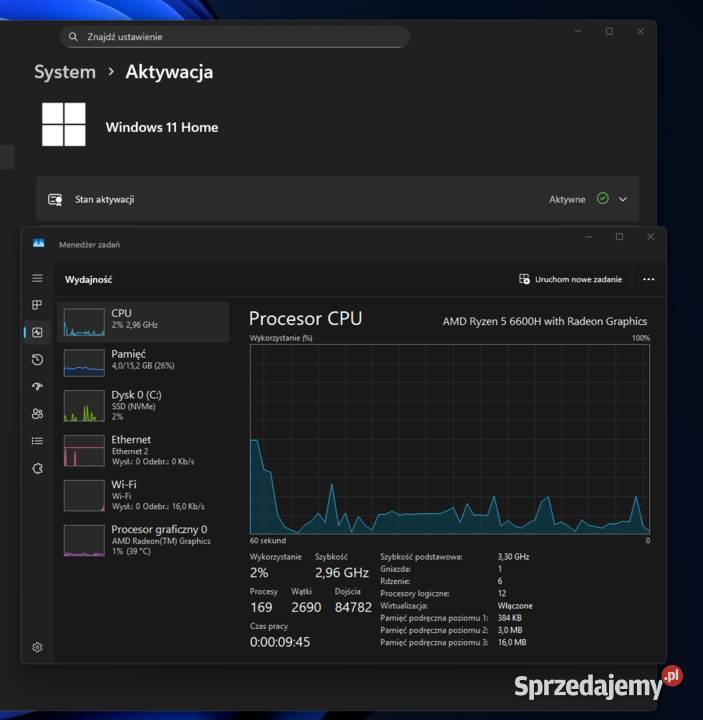Open Processes page icon in Task Manager sidebar

pyautogui.click(x=37, y=305)
